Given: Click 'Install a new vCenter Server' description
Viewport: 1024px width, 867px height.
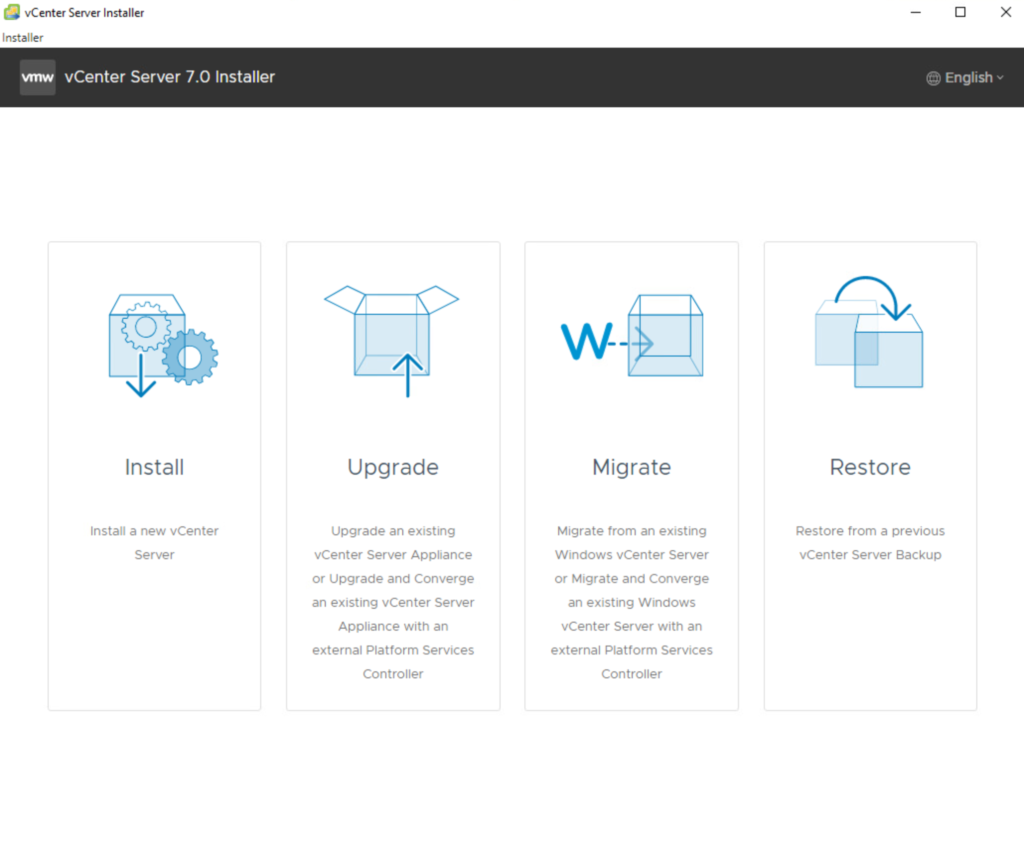Looking at the screenshot, I should [x=154, y=542].
